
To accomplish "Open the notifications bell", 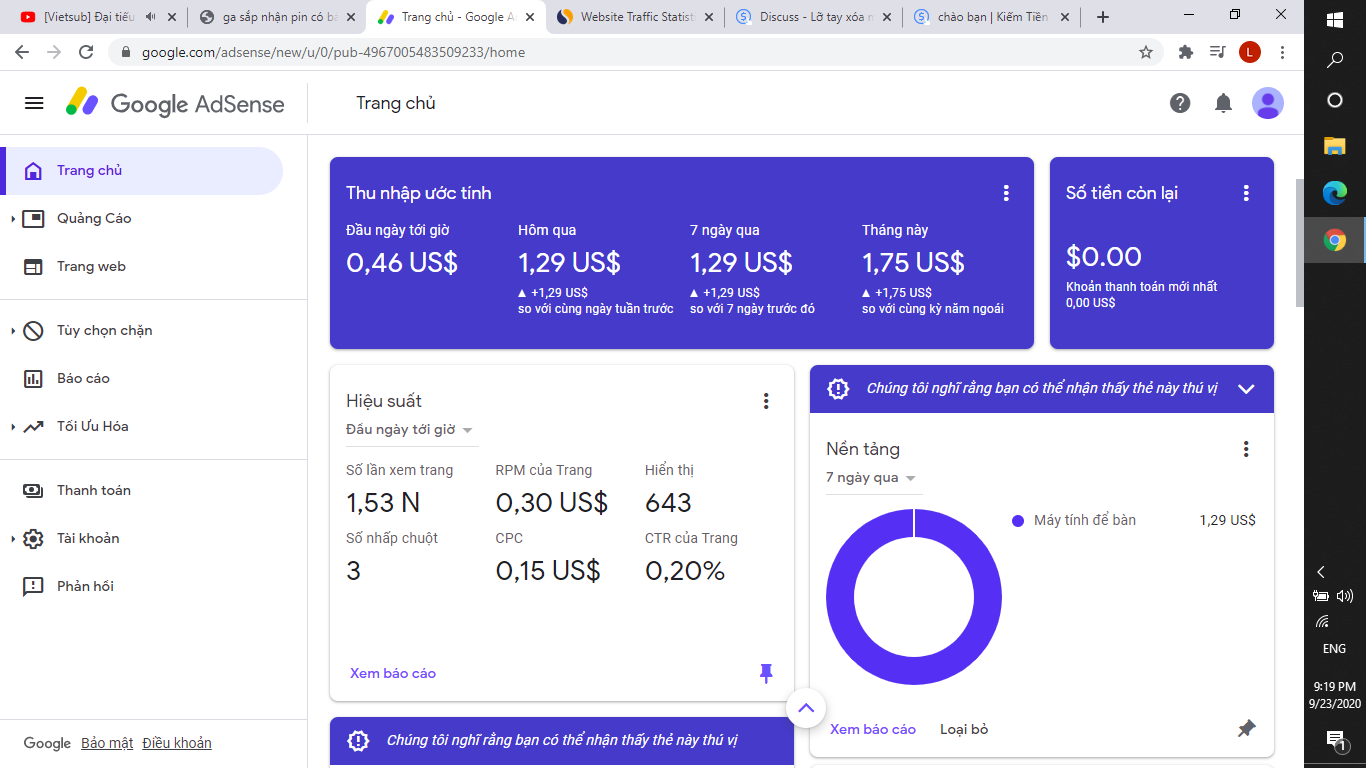I will [1223, 103].
